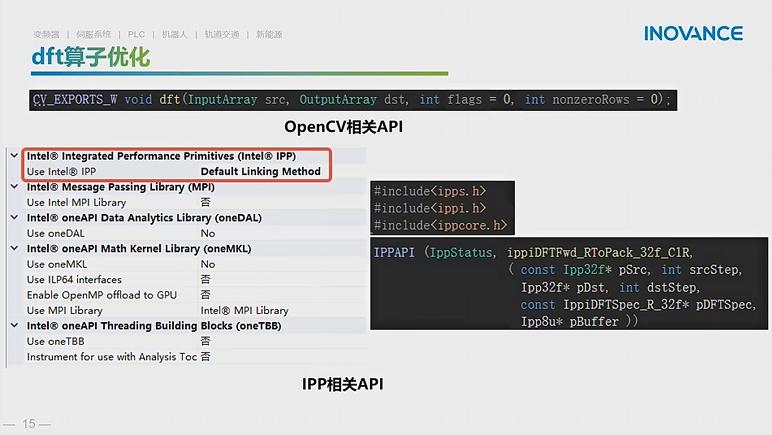Select the 'Use oneMKL' property row
This screenshot has height=435, width=772.
(x=196, y=264)
